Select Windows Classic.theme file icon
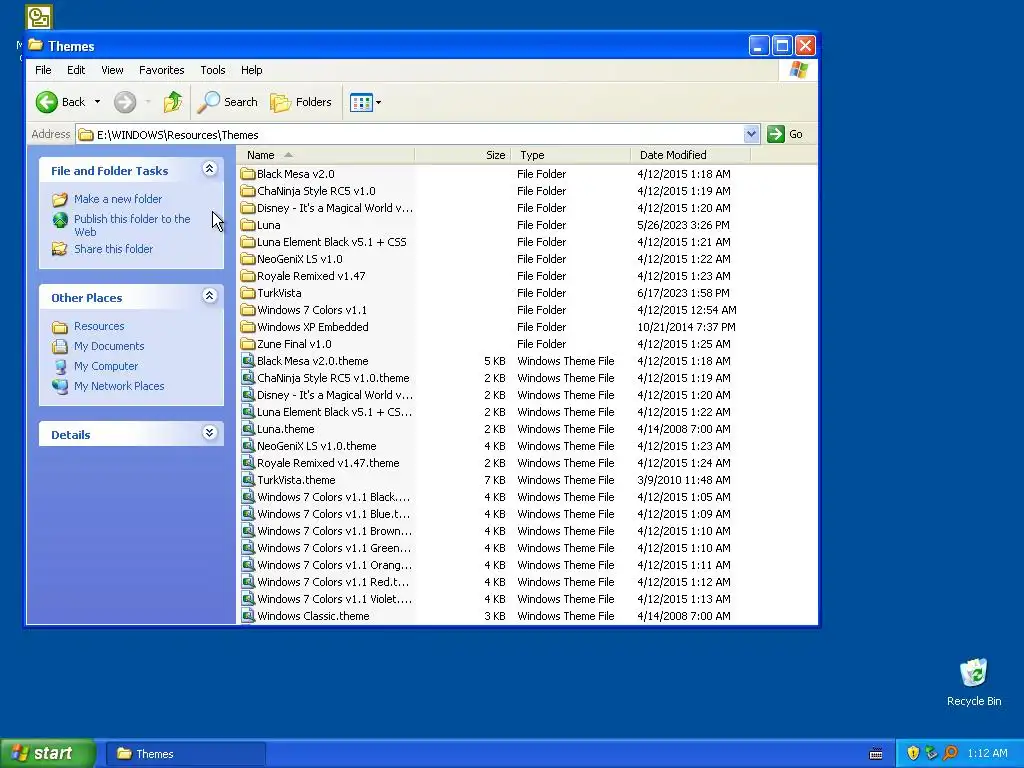The image size is (1024, 768). 248,615
